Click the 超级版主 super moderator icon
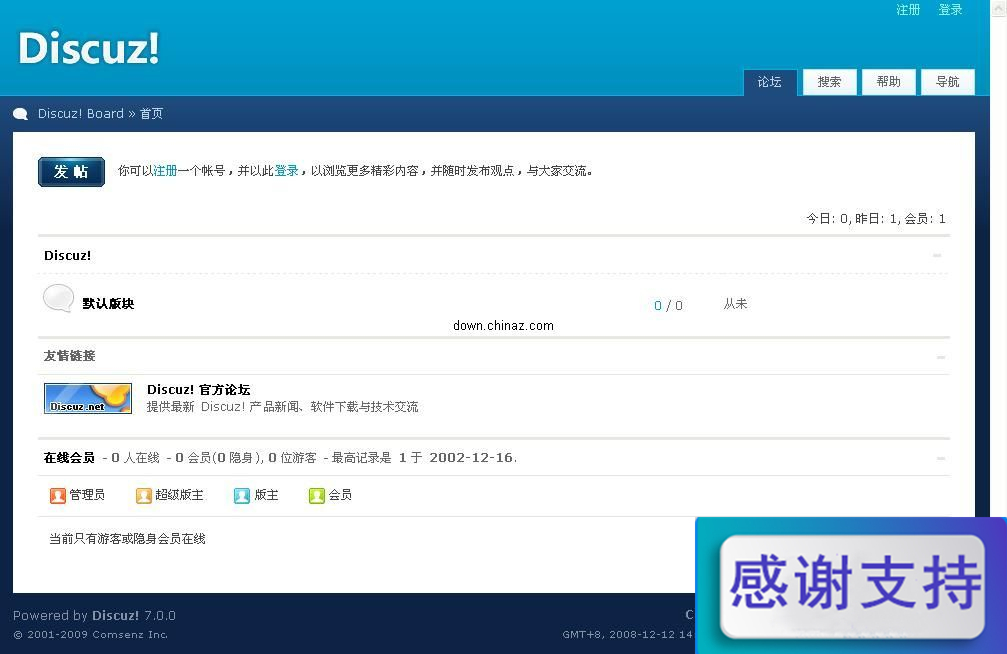 (144, 495)
